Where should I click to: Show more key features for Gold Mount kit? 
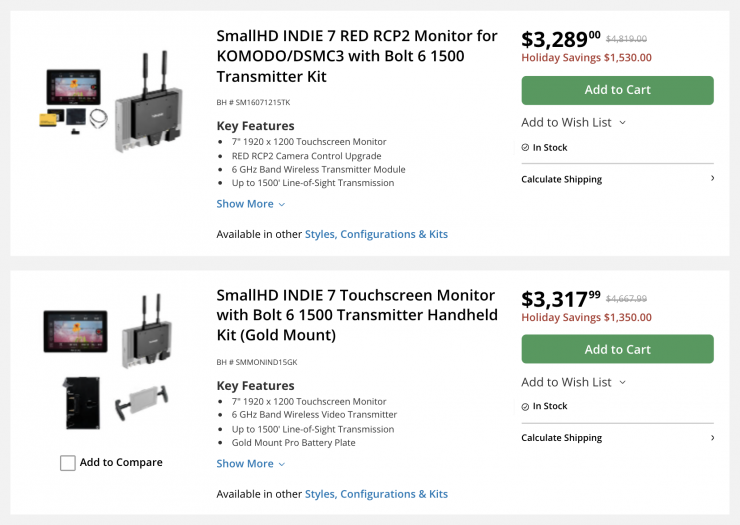click(245, 463)
